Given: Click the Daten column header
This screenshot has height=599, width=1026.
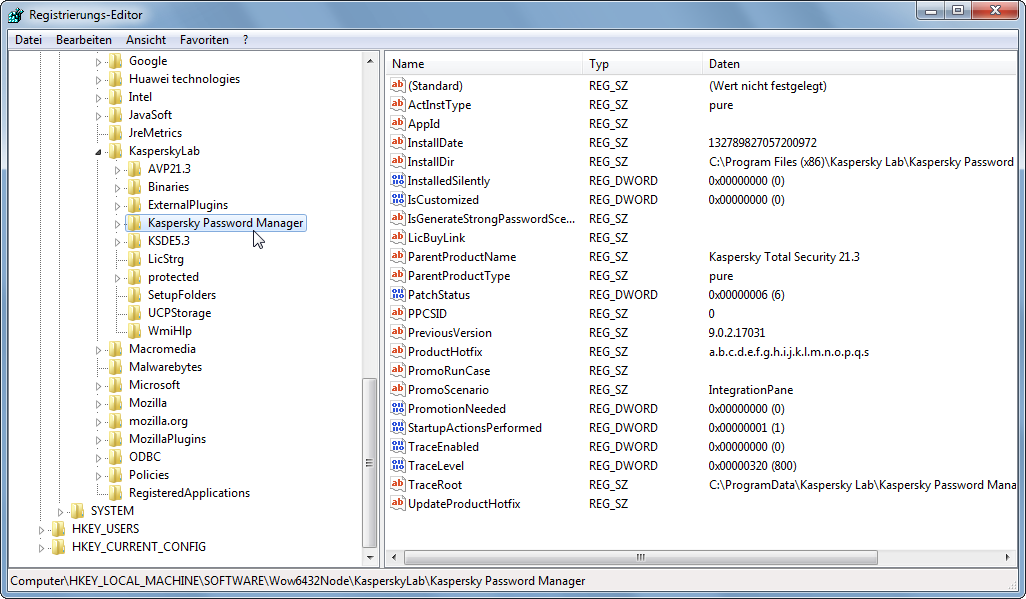Looking at the screenshot, I should 858,64.
